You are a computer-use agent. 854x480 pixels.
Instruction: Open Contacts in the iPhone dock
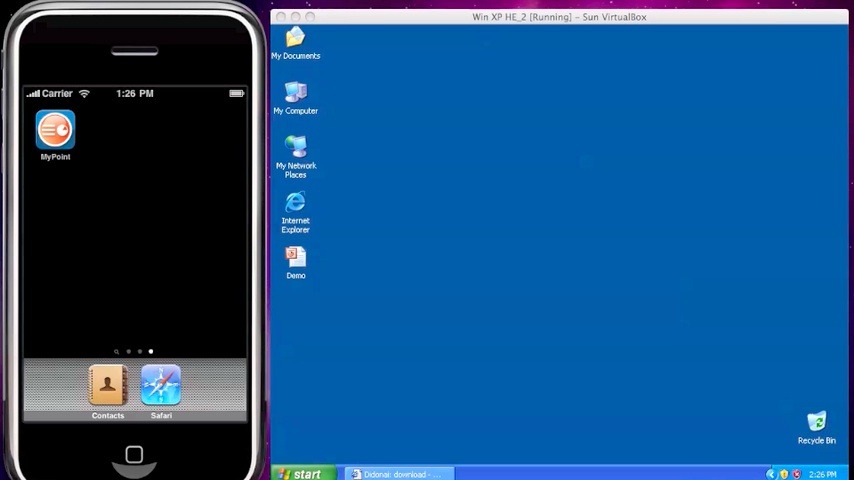tap(108, 386)
